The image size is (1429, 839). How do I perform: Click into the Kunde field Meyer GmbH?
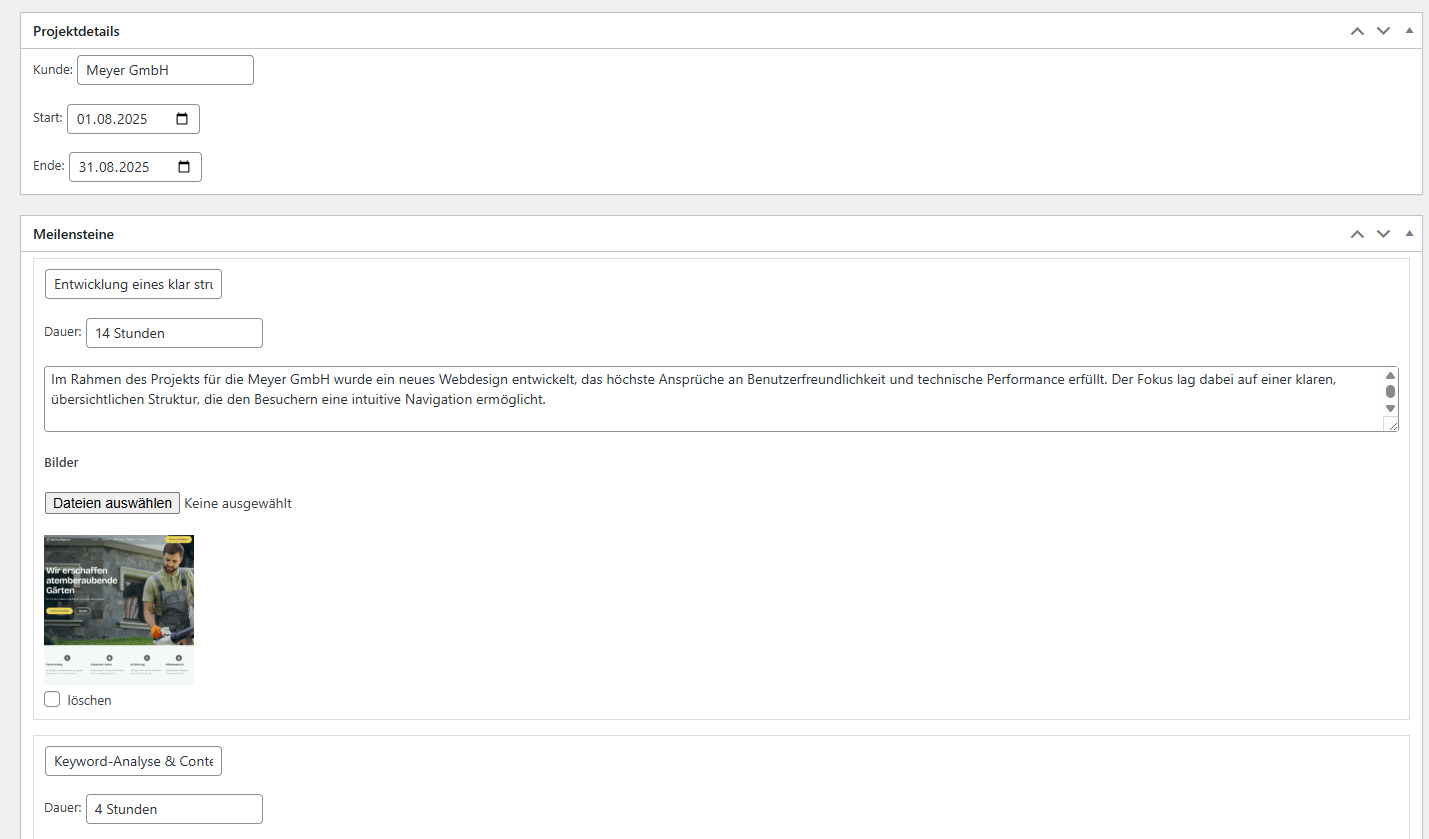165,70
